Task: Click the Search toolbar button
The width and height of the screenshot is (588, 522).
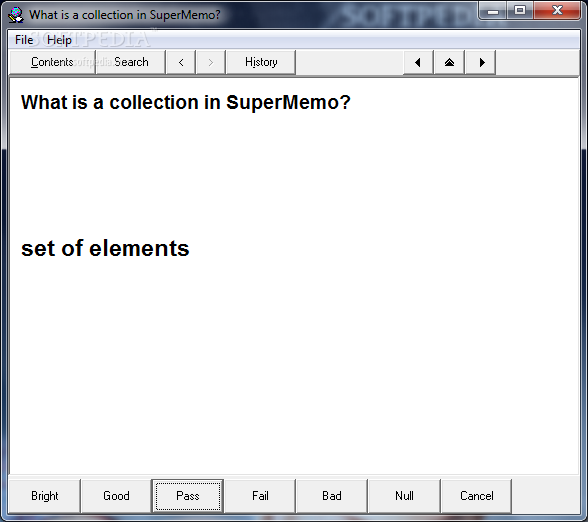Action: (x=131, y=62)
